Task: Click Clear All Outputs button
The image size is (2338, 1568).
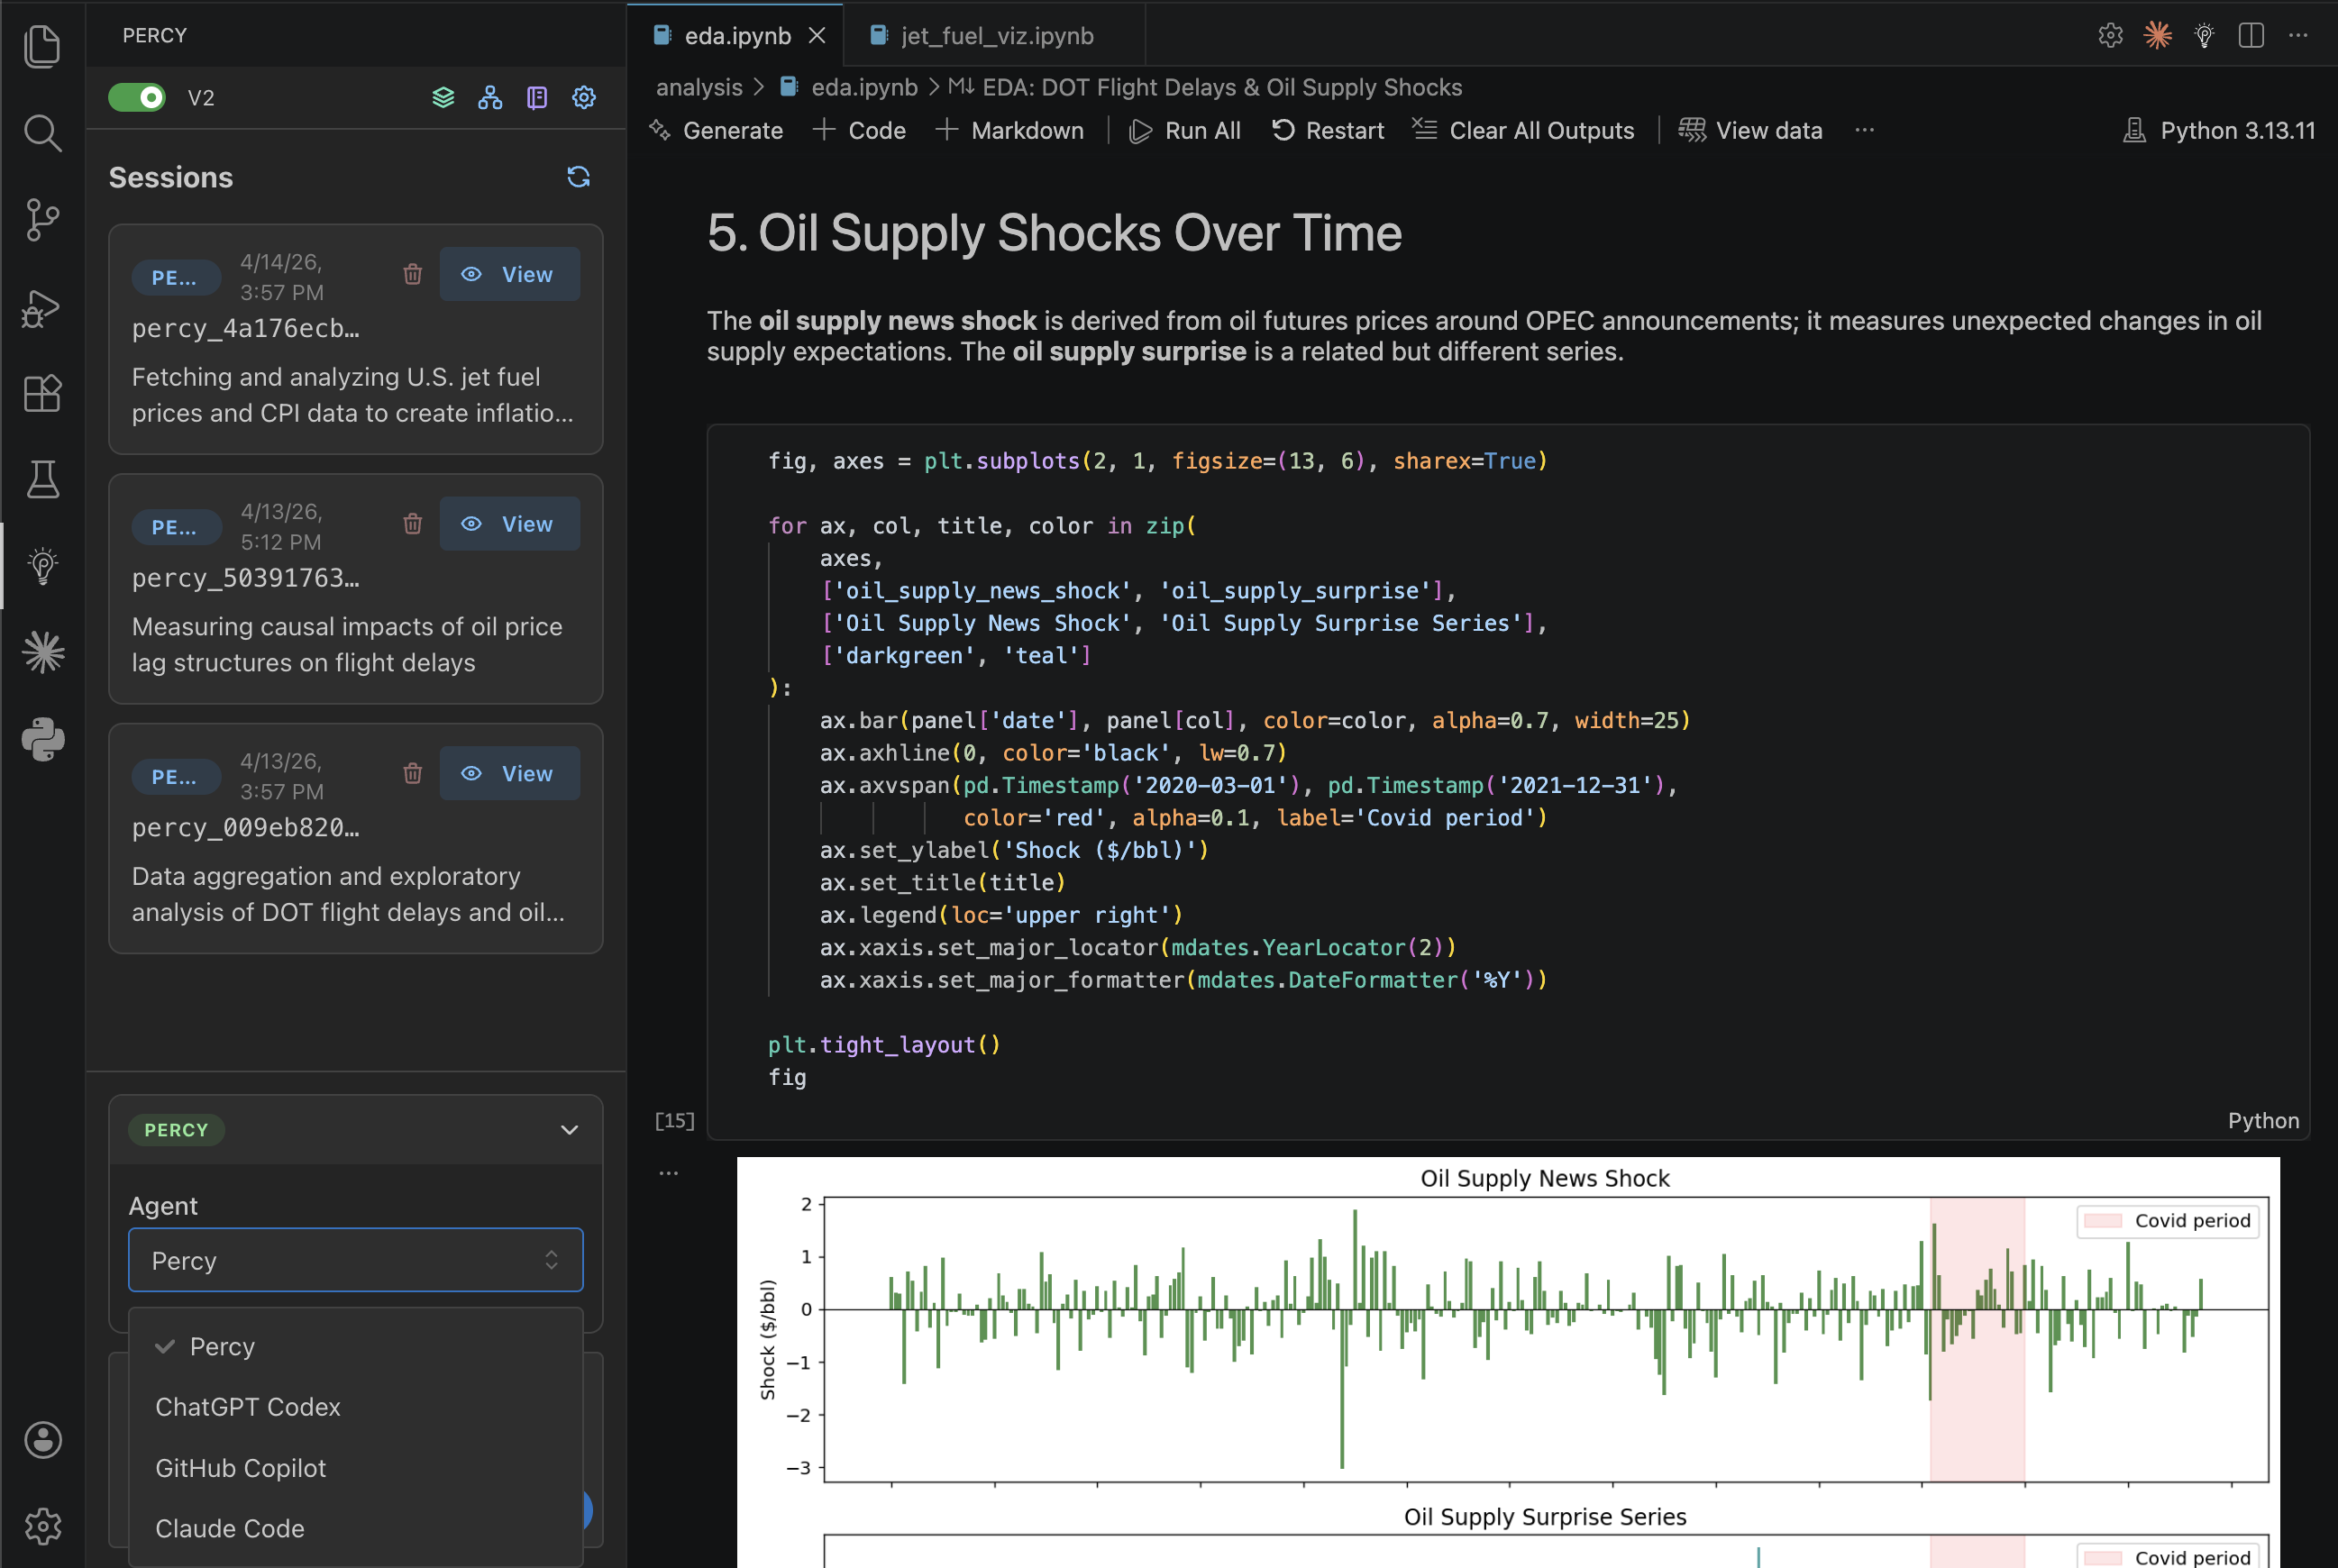Action: click(1524, 131)
